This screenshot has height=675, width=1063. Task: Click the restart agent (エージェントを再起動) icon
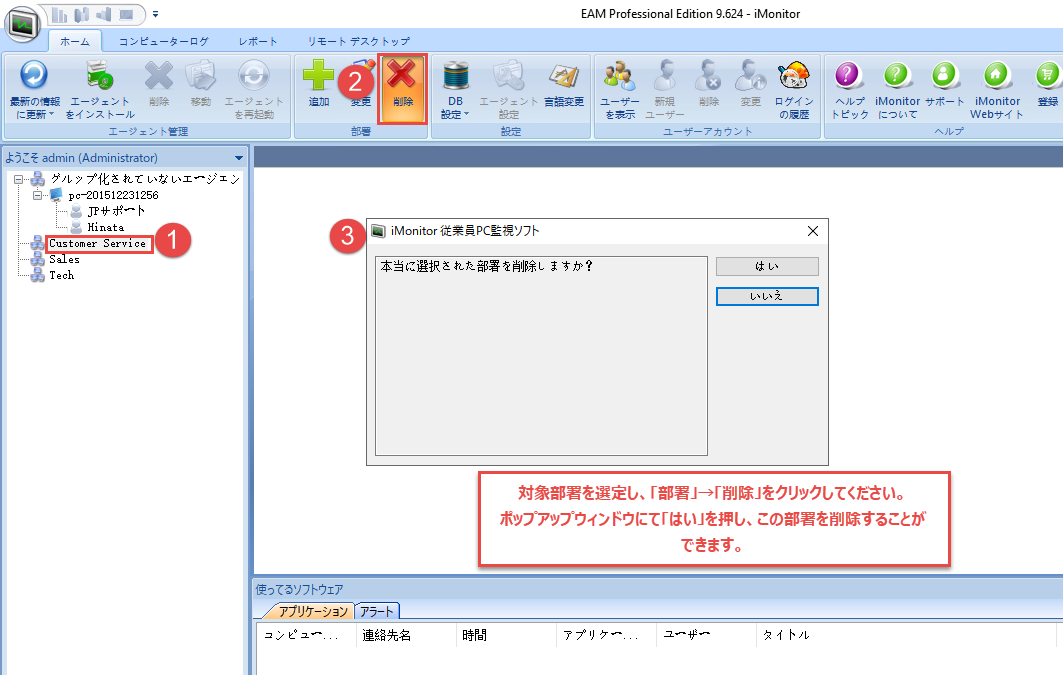click(x=254, y=76)
